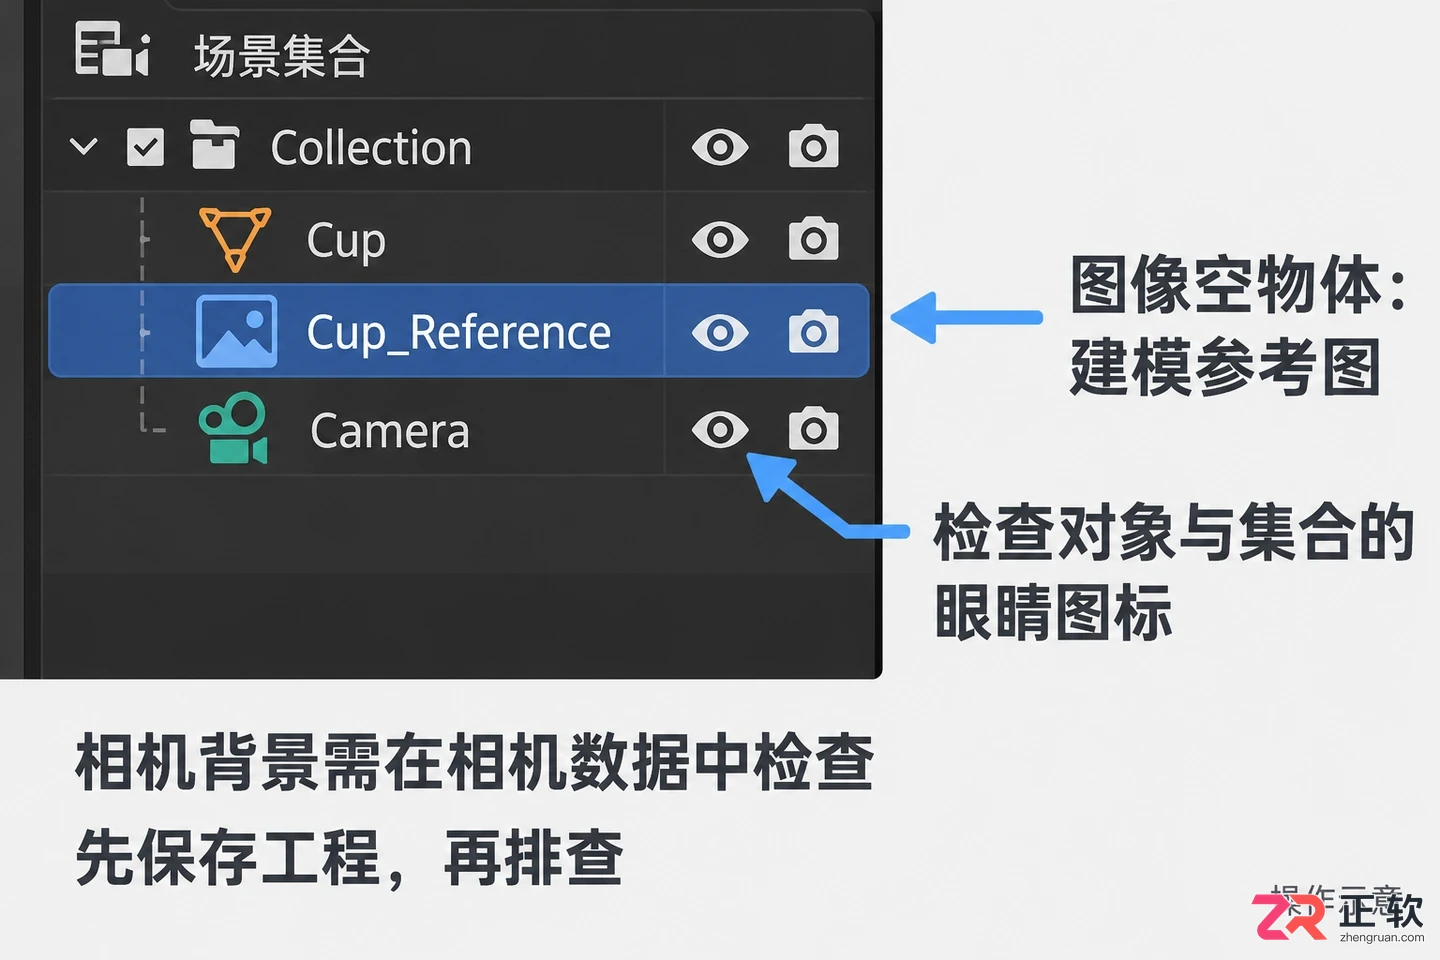This screenshot has width=1440, height=960.
Task: Select the Cup_Reference name
Action: [459, 333]
